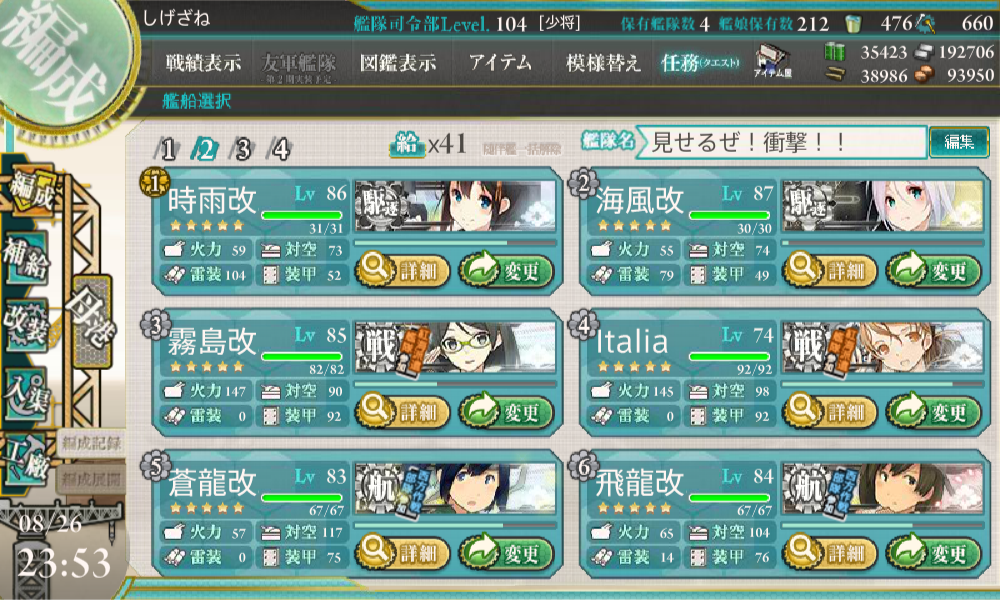Click the アイテム屋 item shop icon
The width and height of the screenshot is (1000, 600).
pos(772,62)
